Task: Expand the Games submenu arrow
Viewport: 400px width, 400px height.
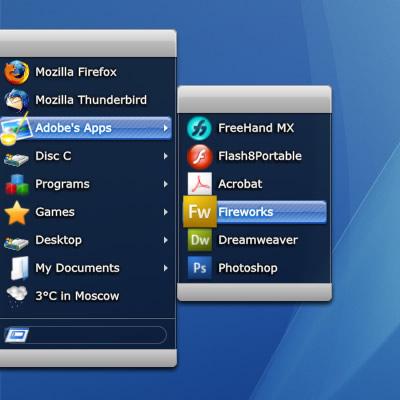Action: click(x=166, y=212)
